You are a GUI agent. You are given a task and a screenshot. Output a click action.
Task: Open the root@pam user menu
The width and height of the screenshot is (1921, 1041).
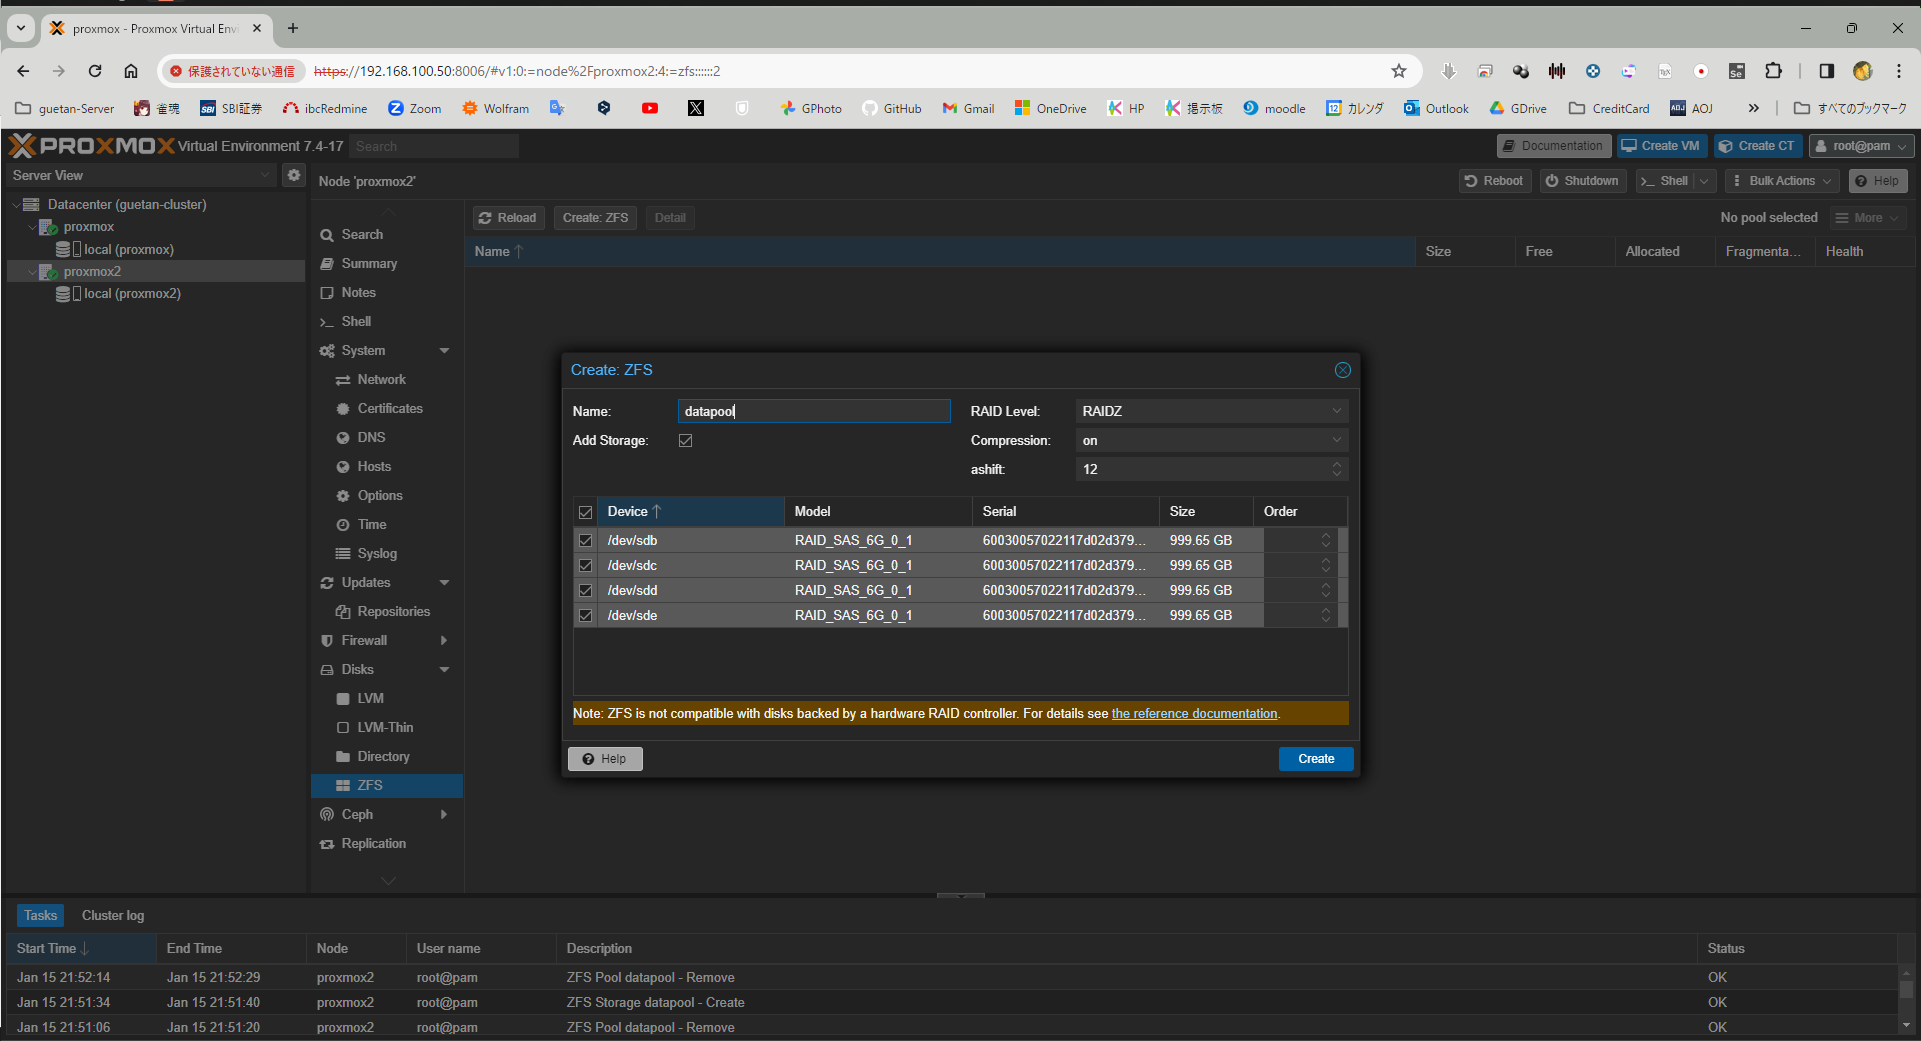pos(1861,146)
